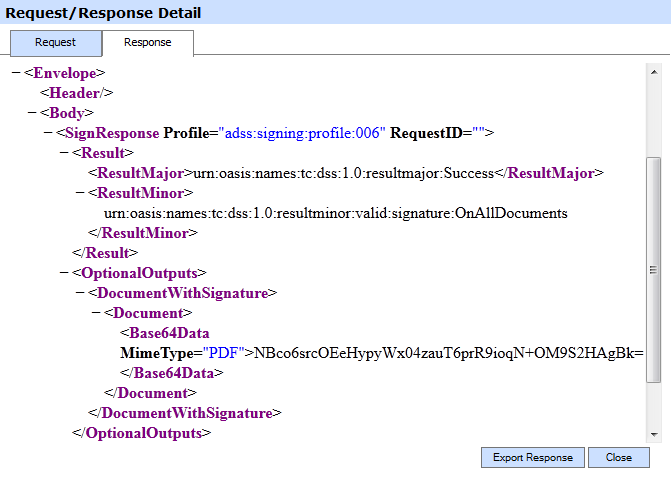Click the Base64 encoded PDF data string
Screen dimensions: 671x489
coord(448,353)
